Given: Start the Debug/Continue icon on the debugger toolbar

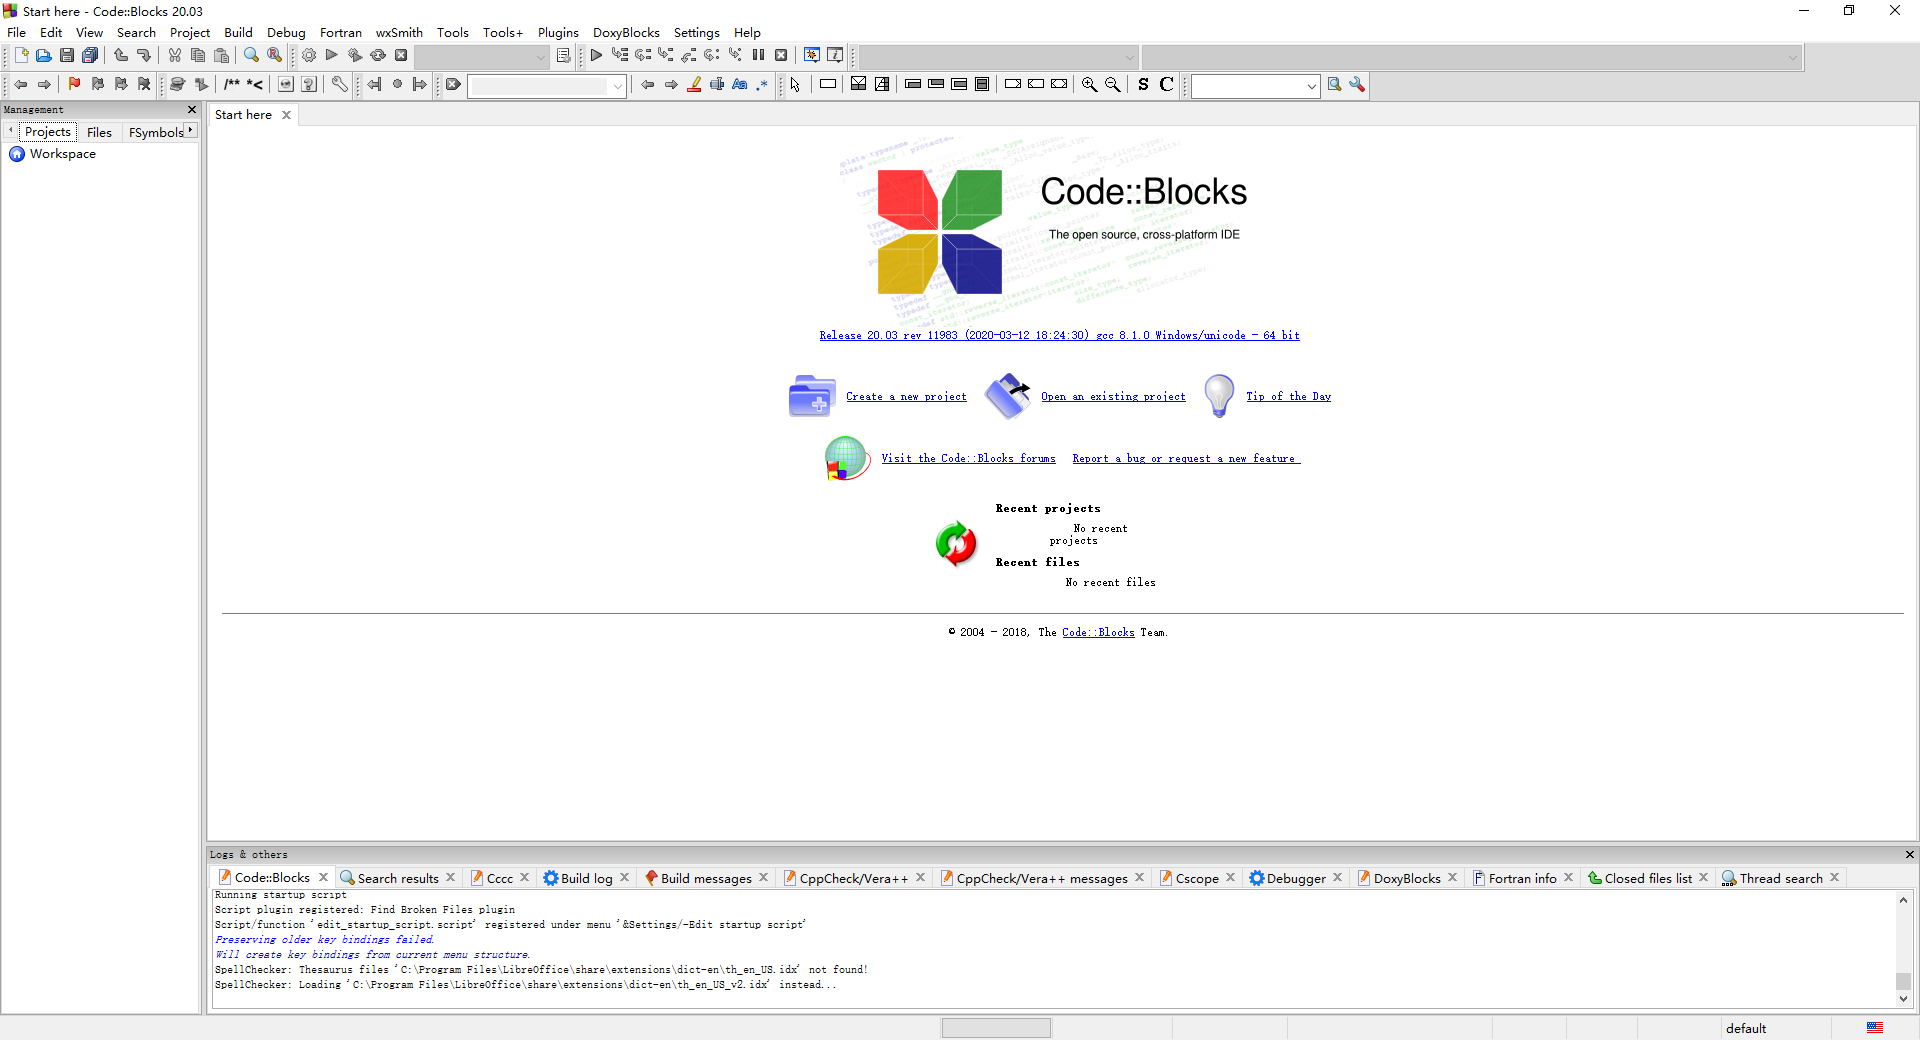Looking at the screenshot, I should coord(596,55).
